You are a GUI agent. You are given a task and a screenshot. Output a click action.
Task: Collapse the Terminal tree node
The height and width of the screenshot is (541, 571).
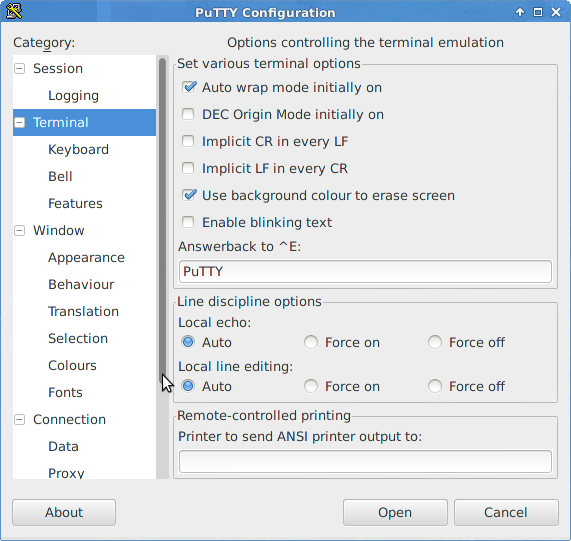coord(20,122)
